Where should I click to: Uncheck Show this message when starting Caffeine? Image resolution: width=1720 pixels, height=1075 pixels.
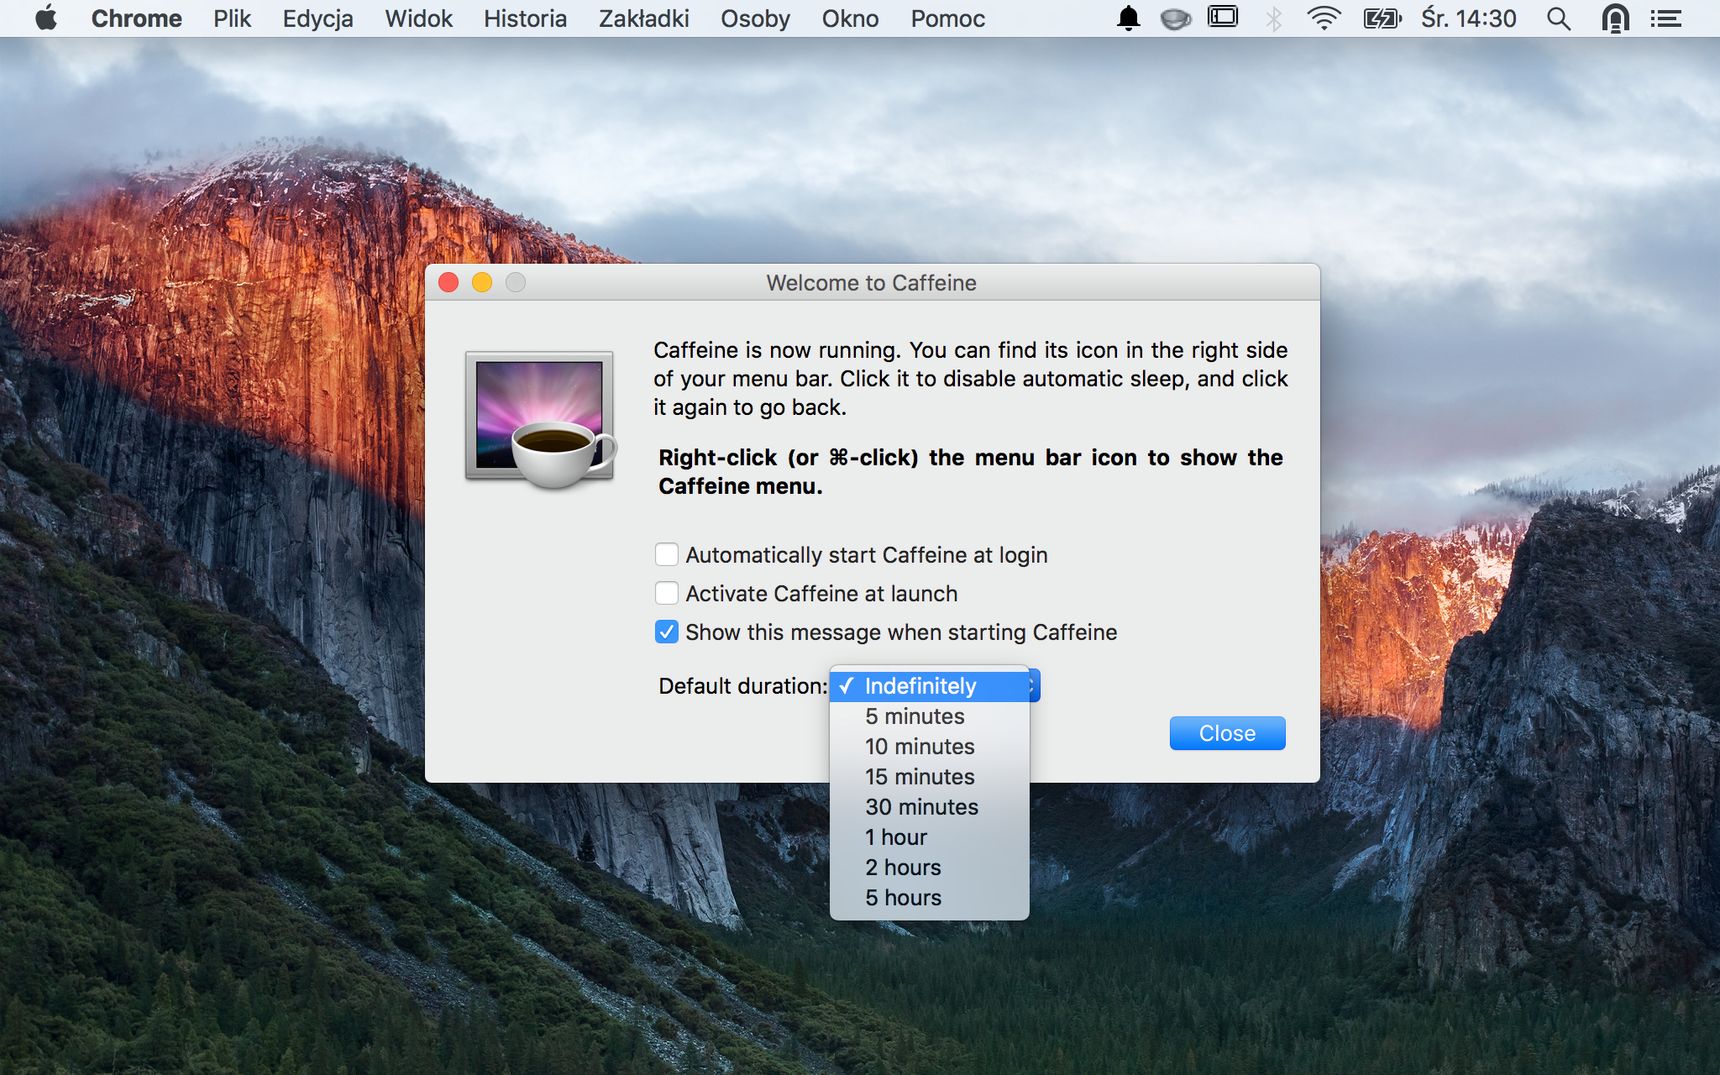[x=666, y=632]
